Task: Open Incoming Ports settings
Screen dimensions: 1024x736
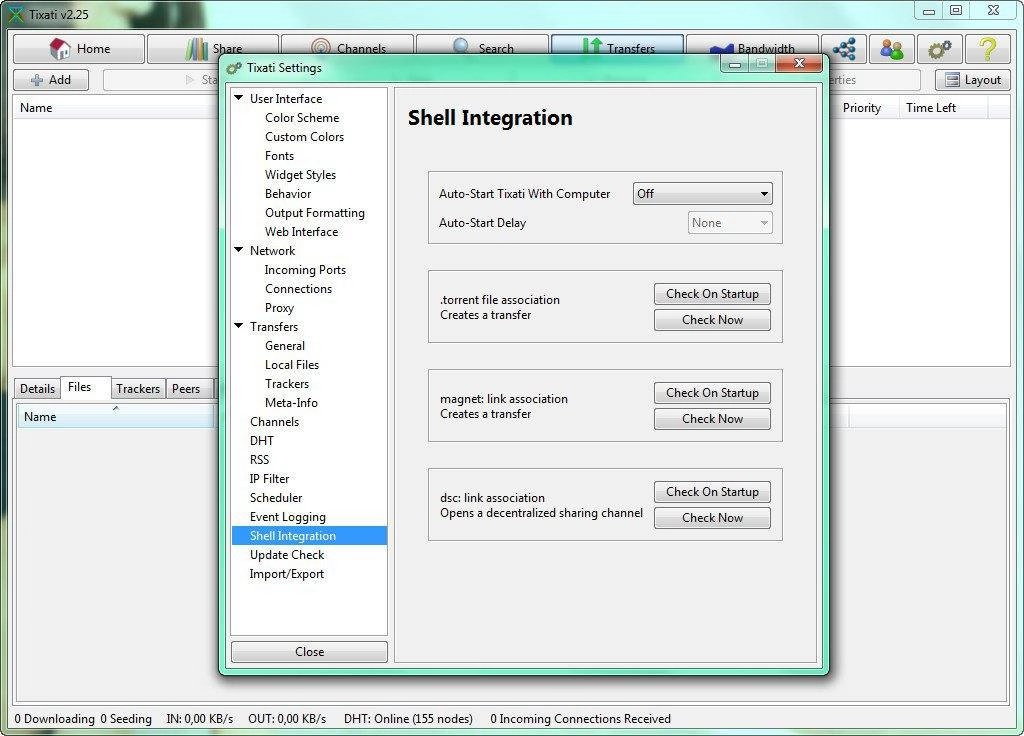Action: (x=305, y=270)
